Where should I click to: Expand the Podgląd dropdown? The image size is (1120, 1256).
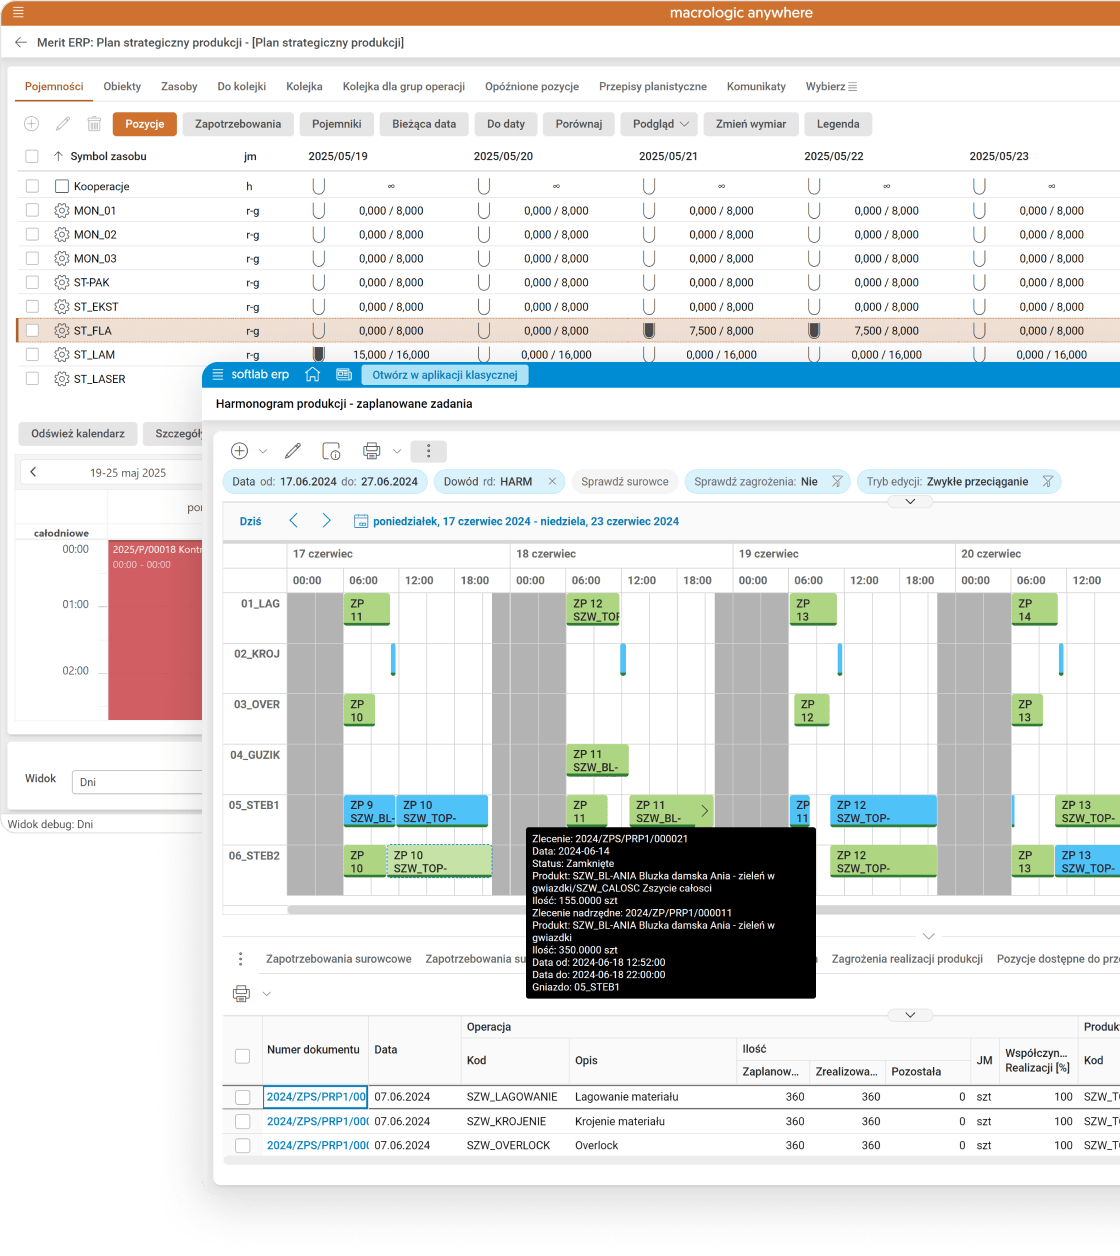tap(659, 124)
